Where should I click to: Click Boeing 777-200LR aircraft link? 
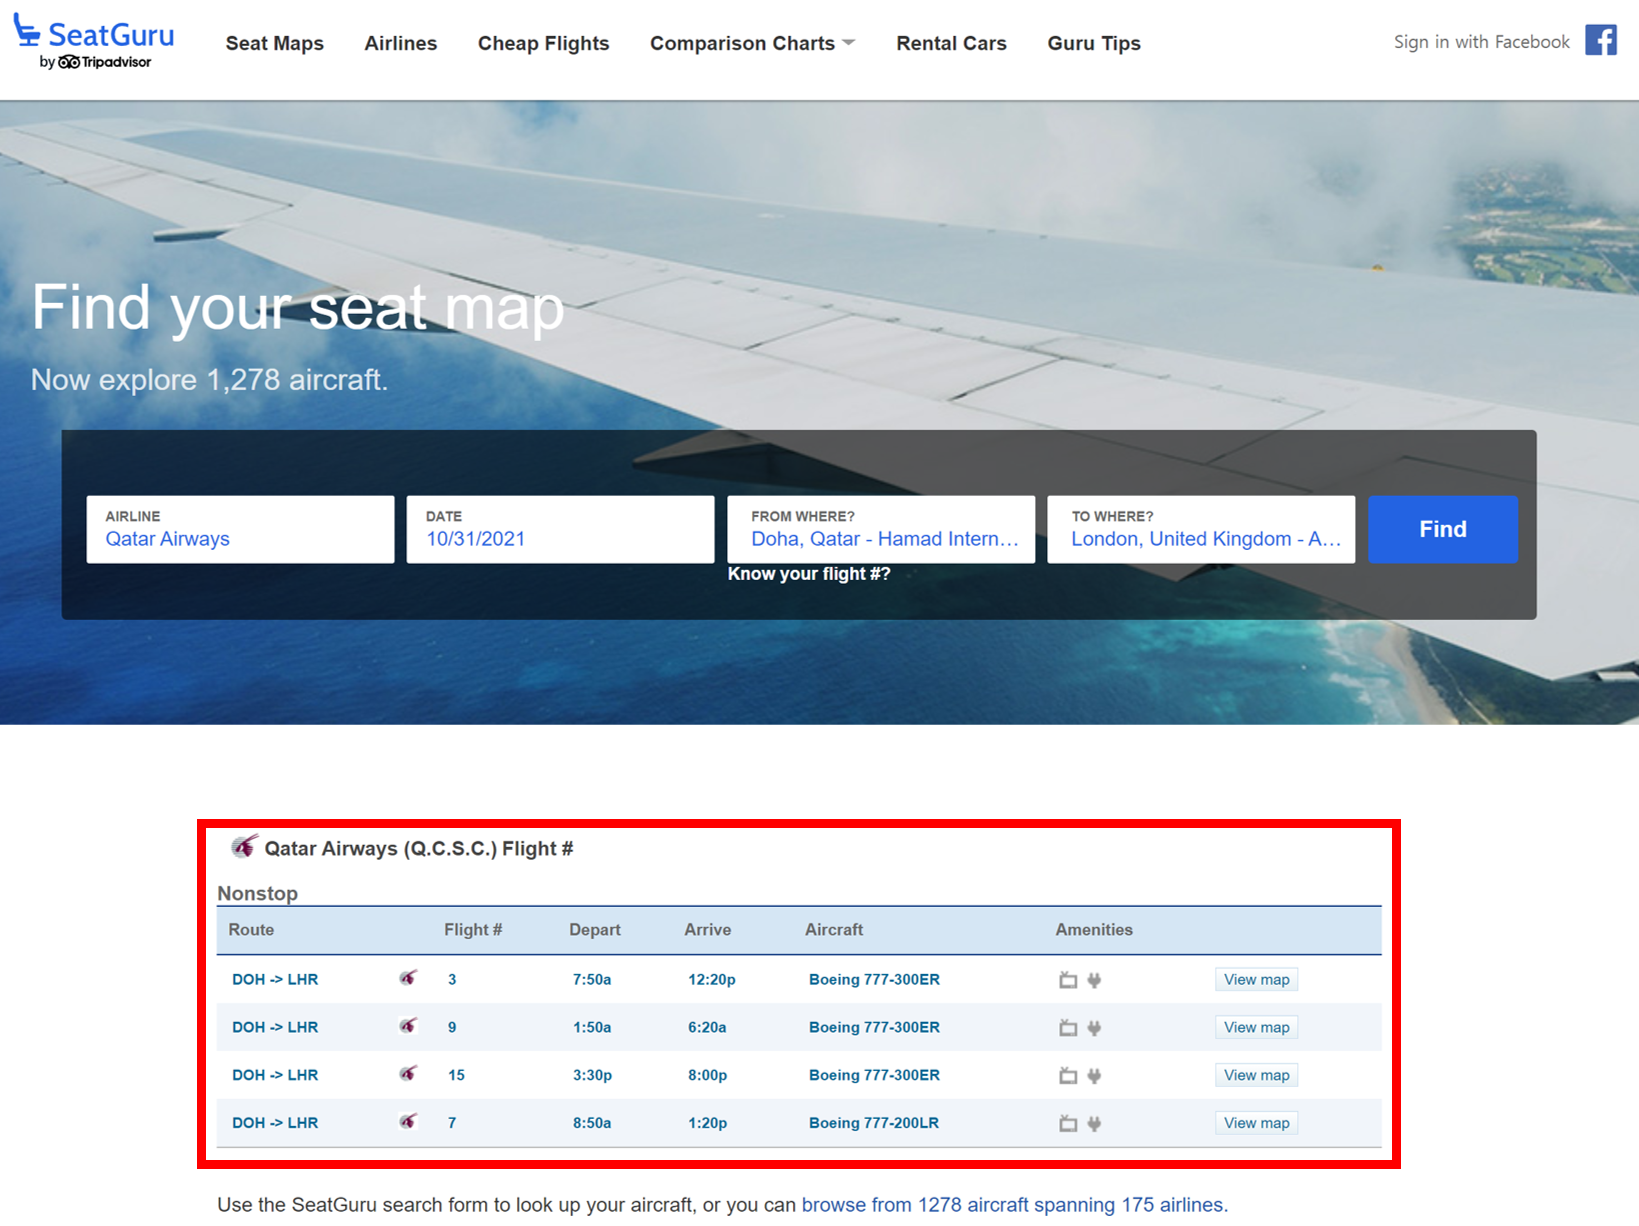(874, 1123)
